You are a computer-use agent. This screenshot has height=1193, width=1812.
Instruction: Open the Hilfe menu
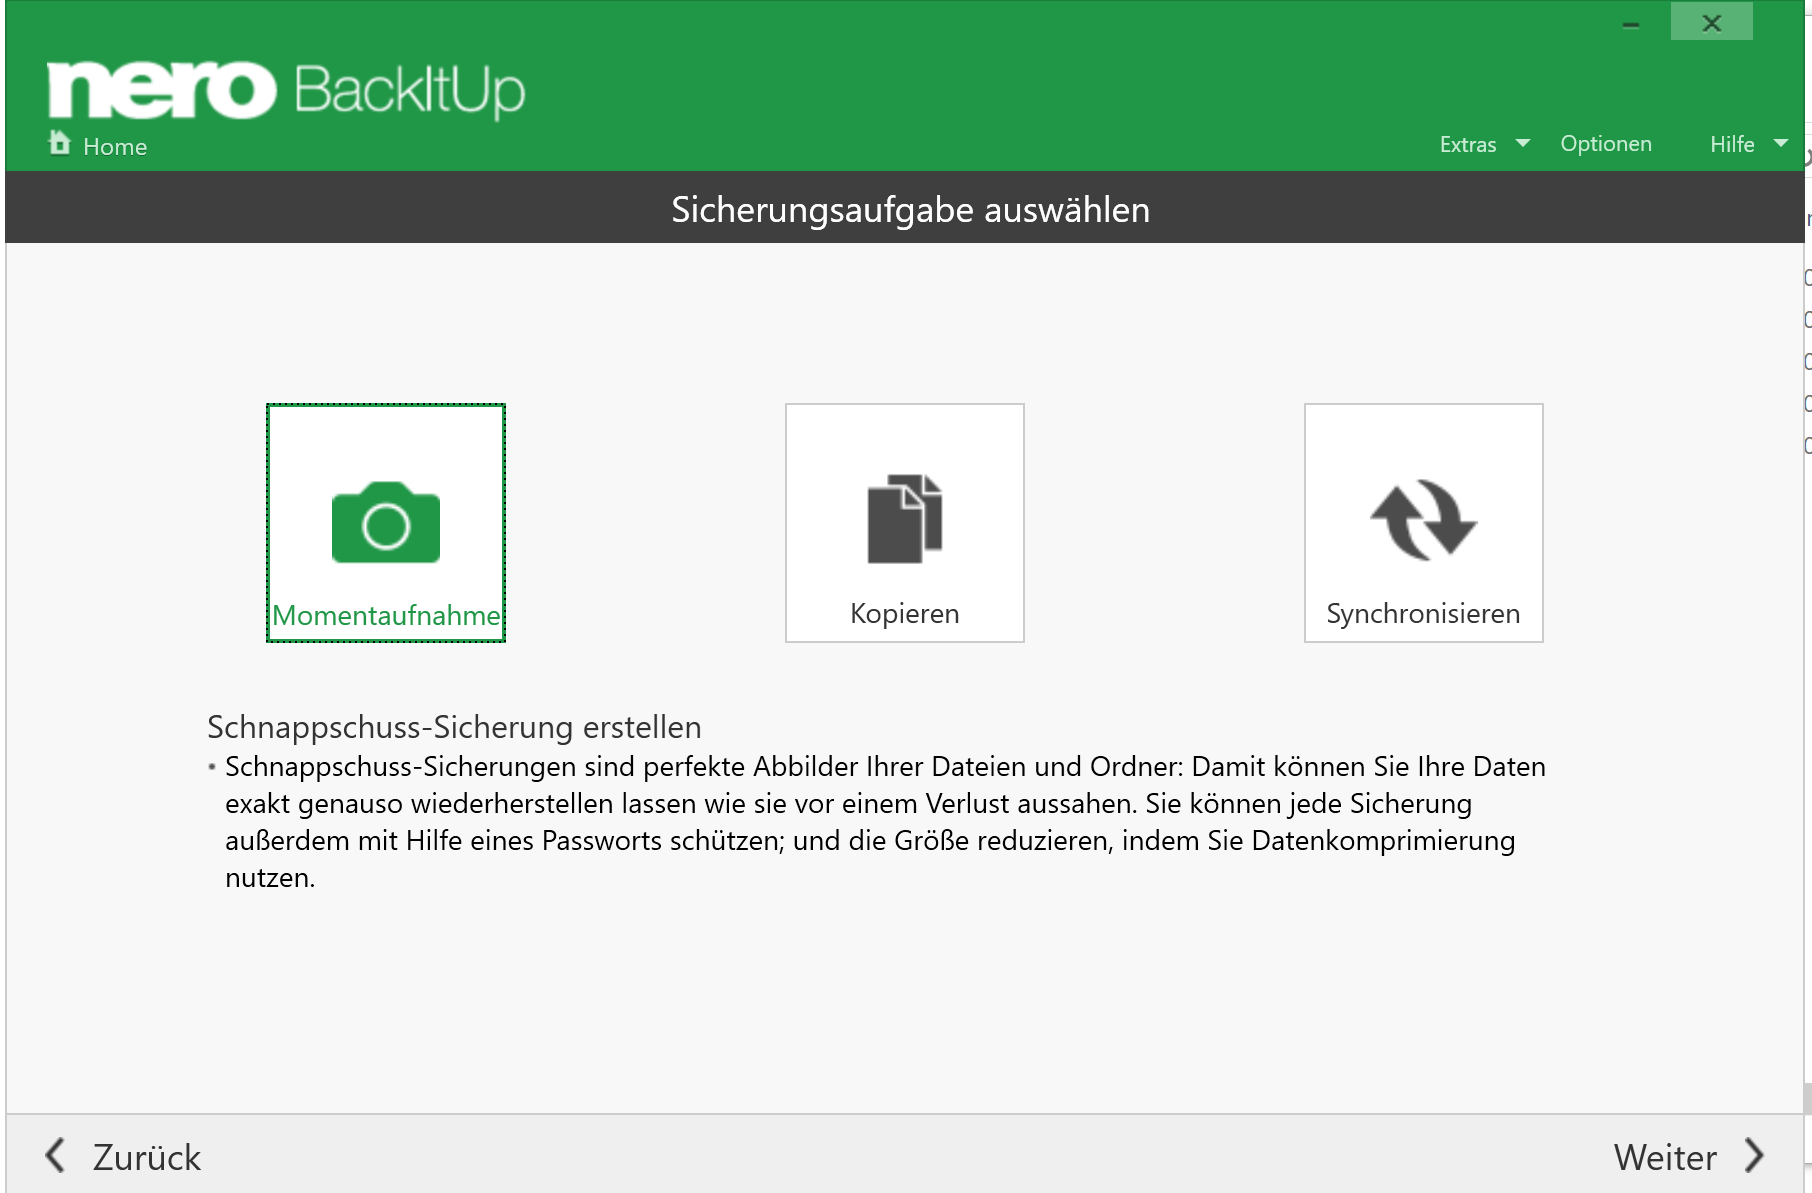[x=1732, y=144]
